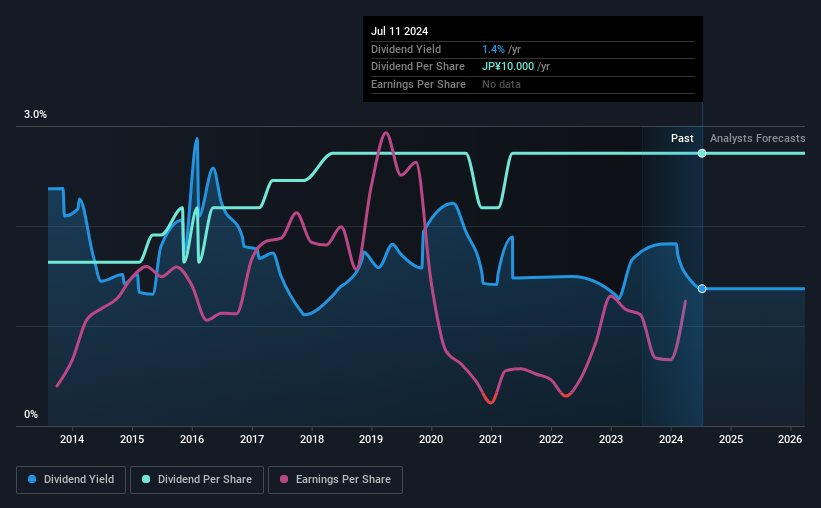
Task: Click the 1.4% dividend yield value
Action: pyautogui.click(x=493, y=49)
